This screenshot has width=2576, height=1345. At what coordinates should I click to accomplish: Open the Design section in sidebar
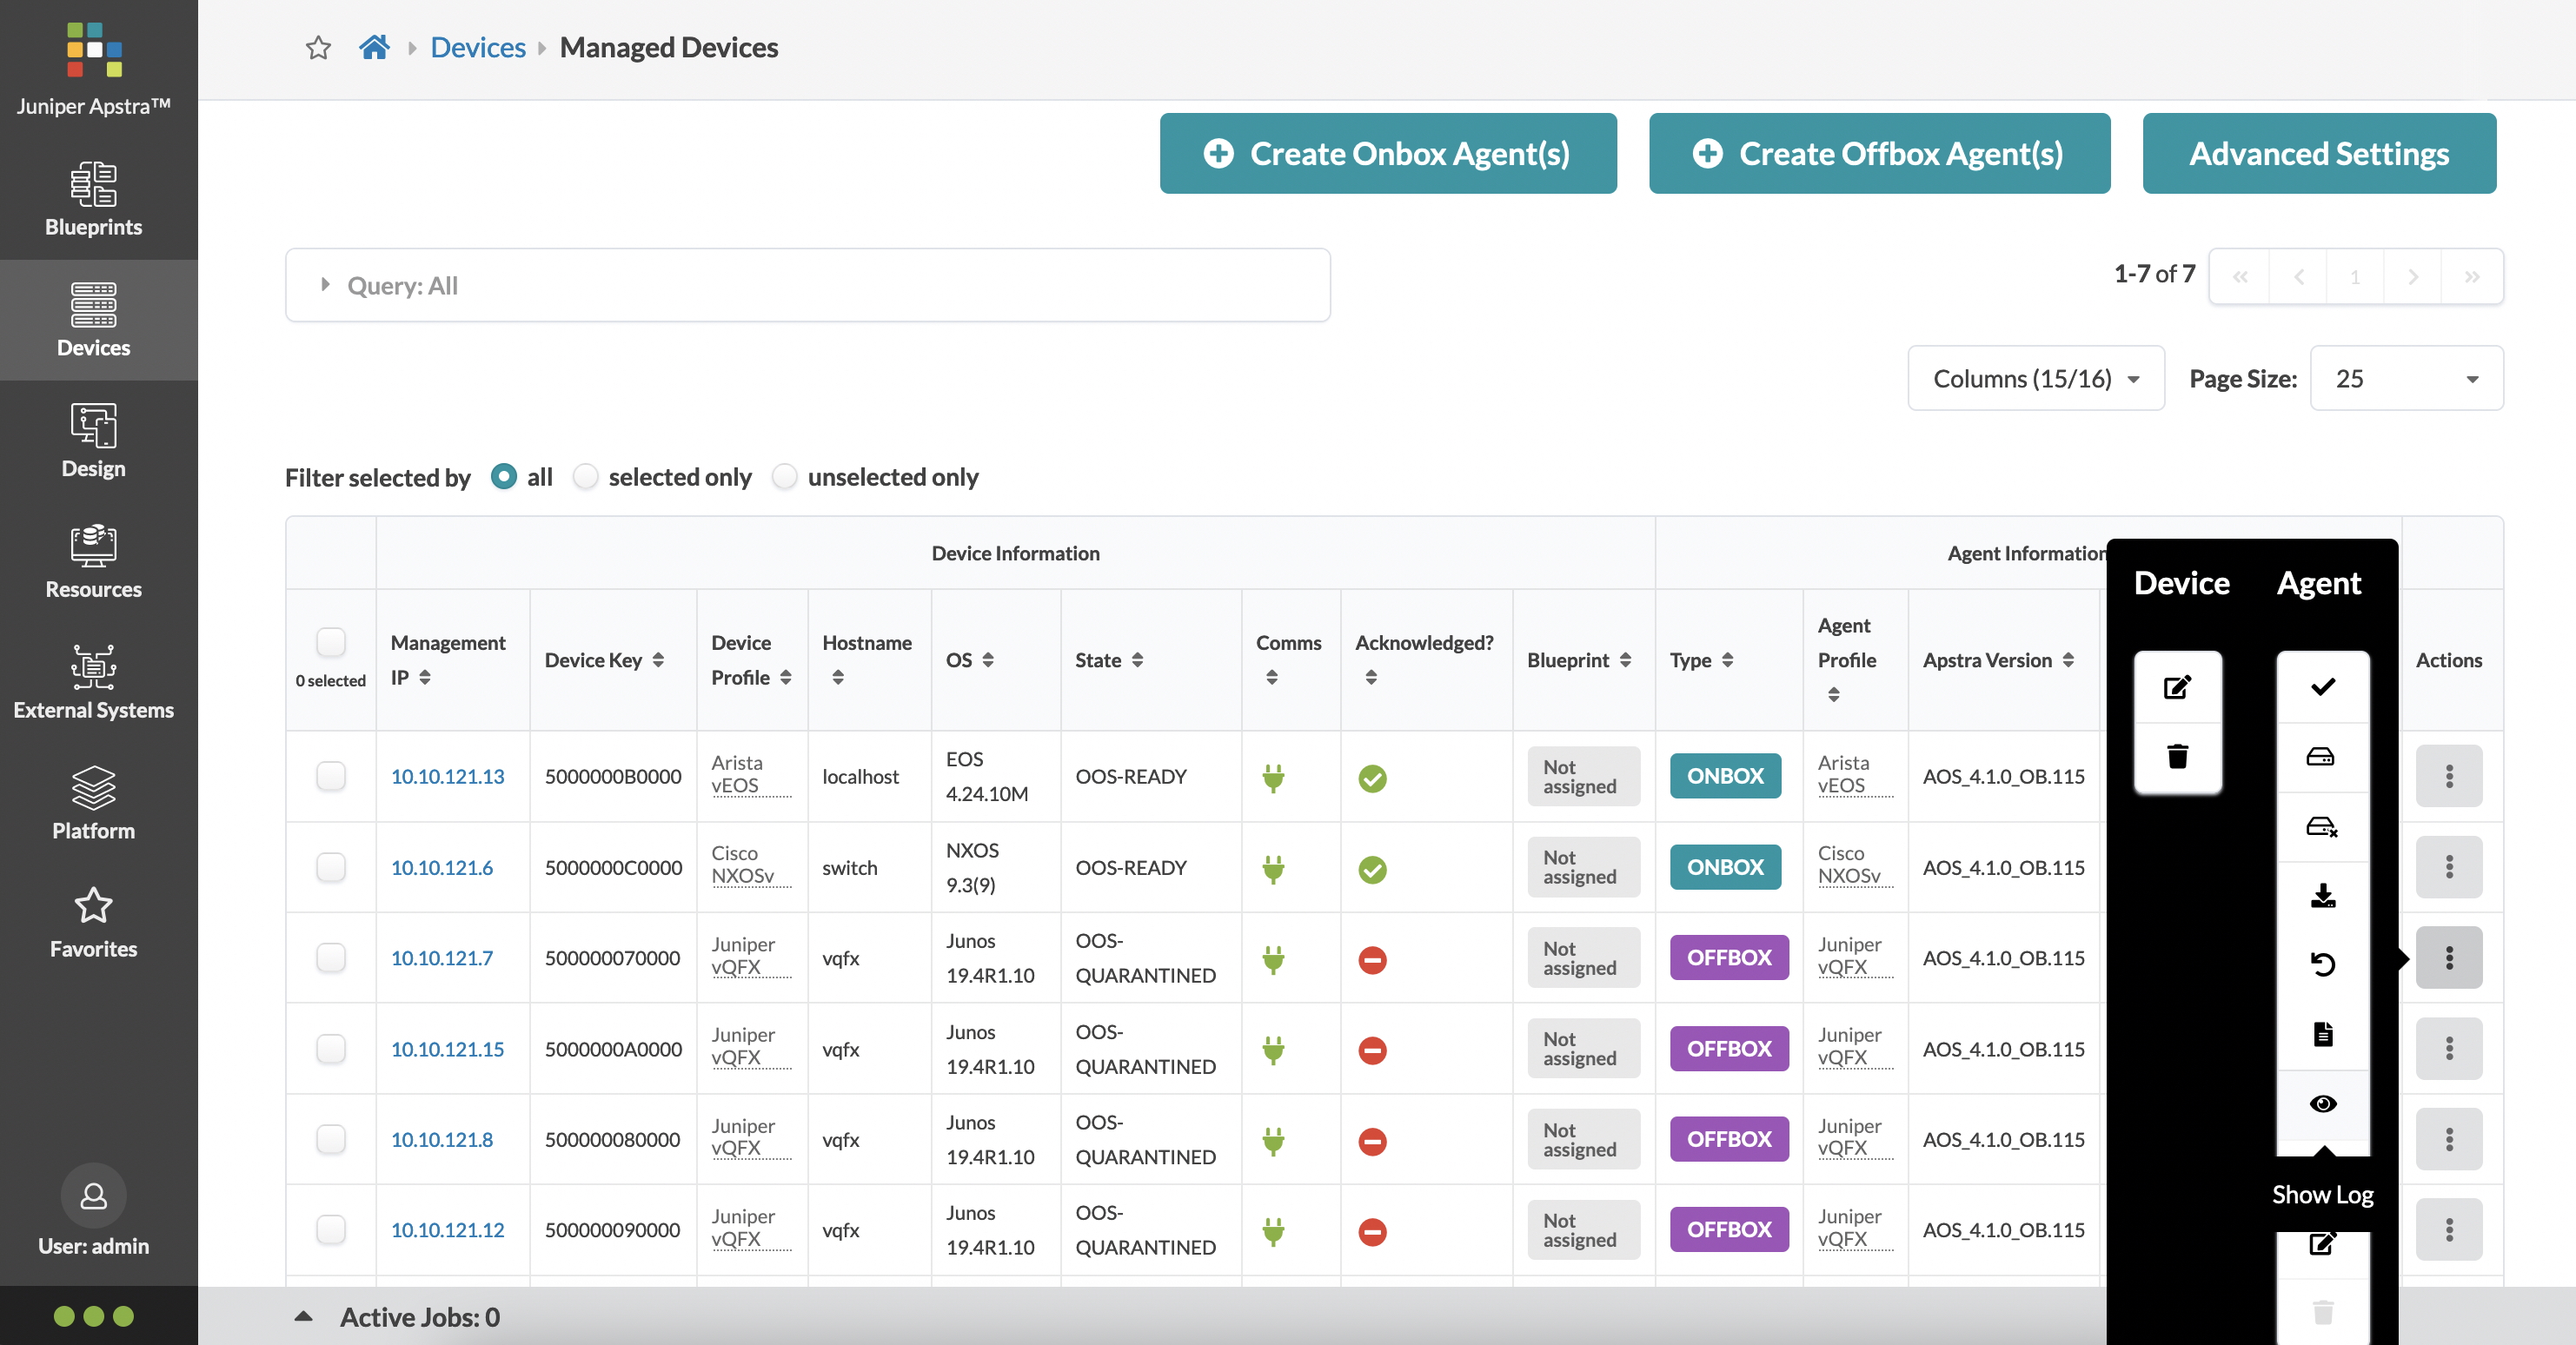coord(93,441)
